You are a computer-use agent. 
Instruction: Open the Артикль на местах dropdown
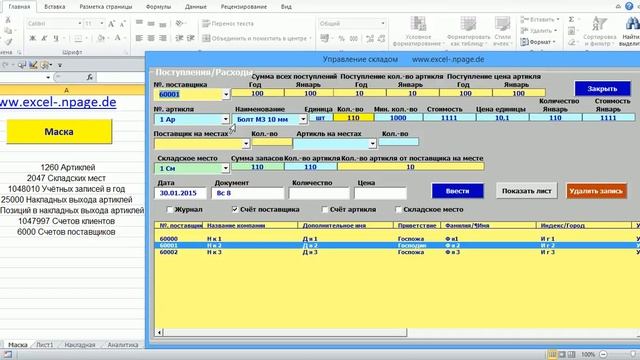coord(372,144)
